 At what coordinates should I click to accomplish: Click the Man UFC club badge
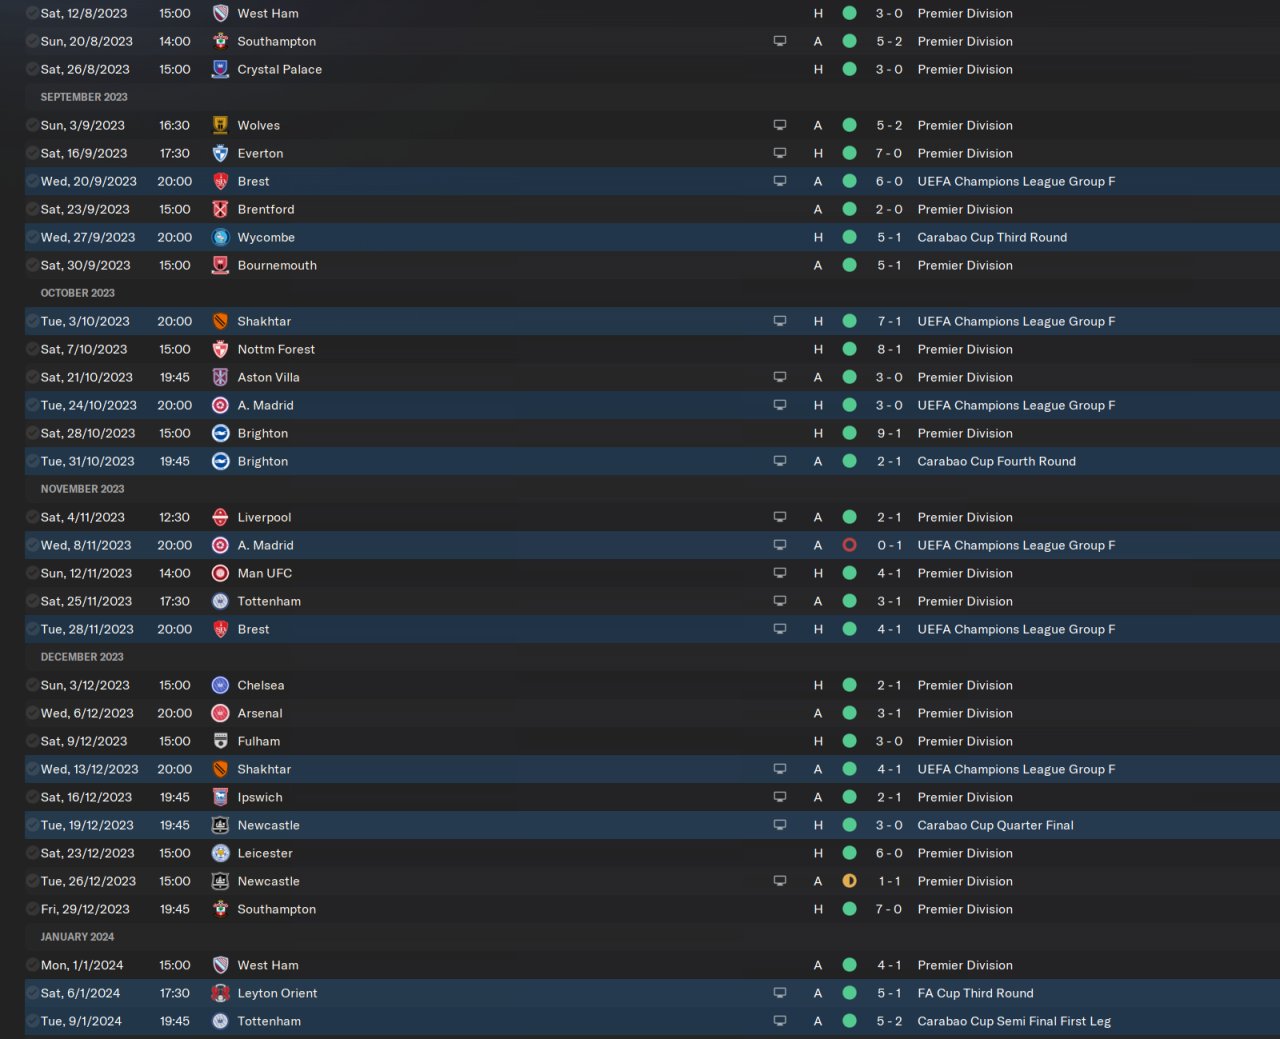pyautogui.click(x=220, y=573)
